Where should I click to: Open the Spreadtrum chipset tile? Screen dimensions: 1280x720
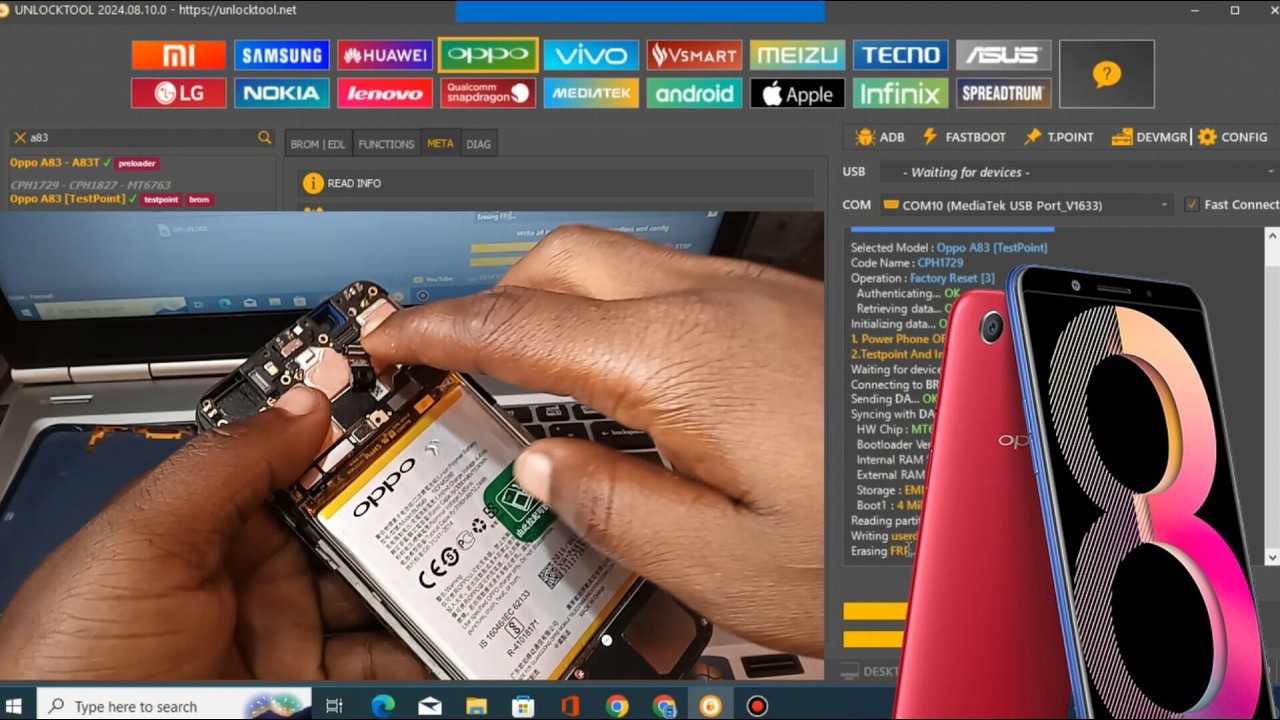pos(1003,93)
